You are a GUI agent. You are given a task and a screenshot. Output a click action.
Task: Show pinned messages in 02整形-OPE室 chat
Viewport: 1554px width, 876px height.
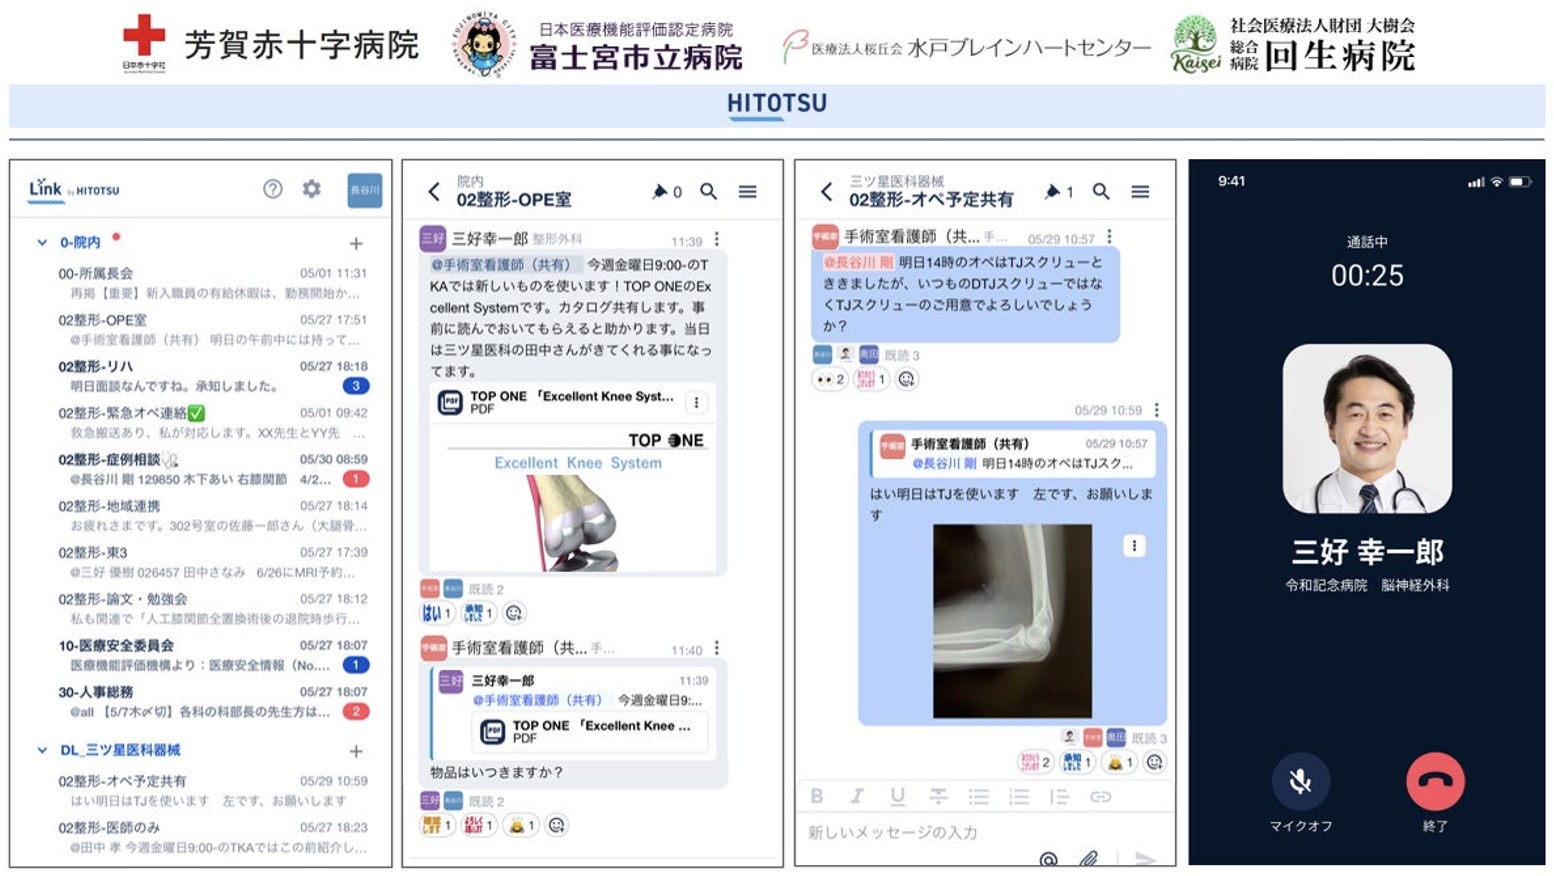tap(666, 192)
